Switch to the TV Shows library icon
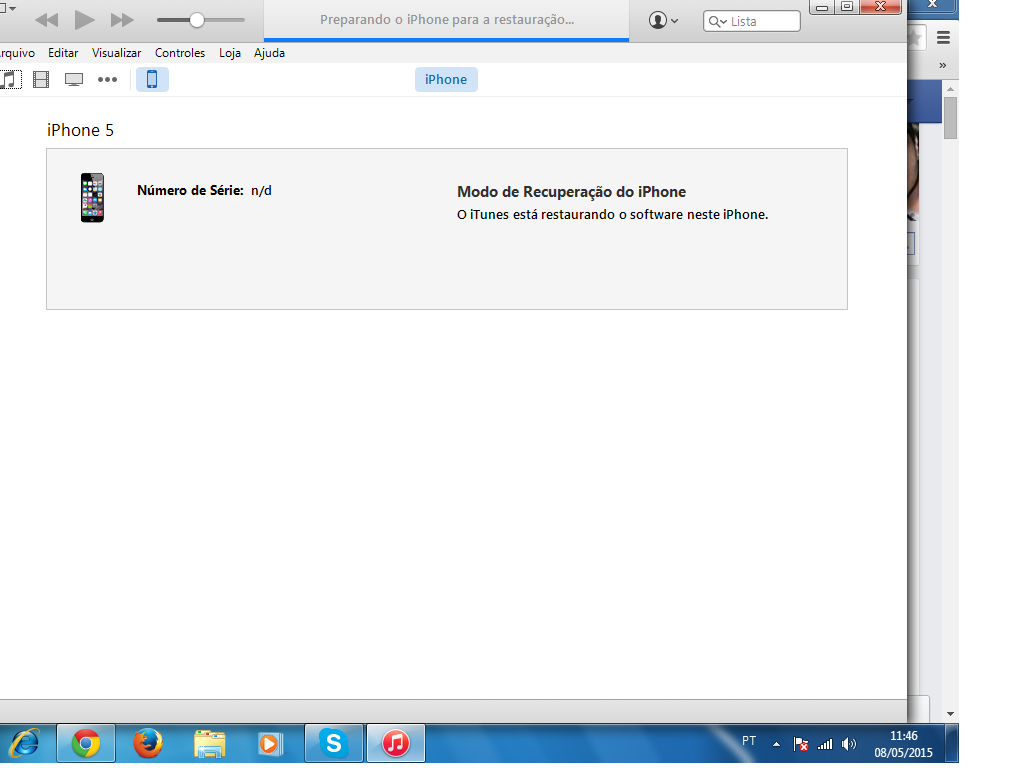The image size is (1024, 768). click(x=74, y=80)
